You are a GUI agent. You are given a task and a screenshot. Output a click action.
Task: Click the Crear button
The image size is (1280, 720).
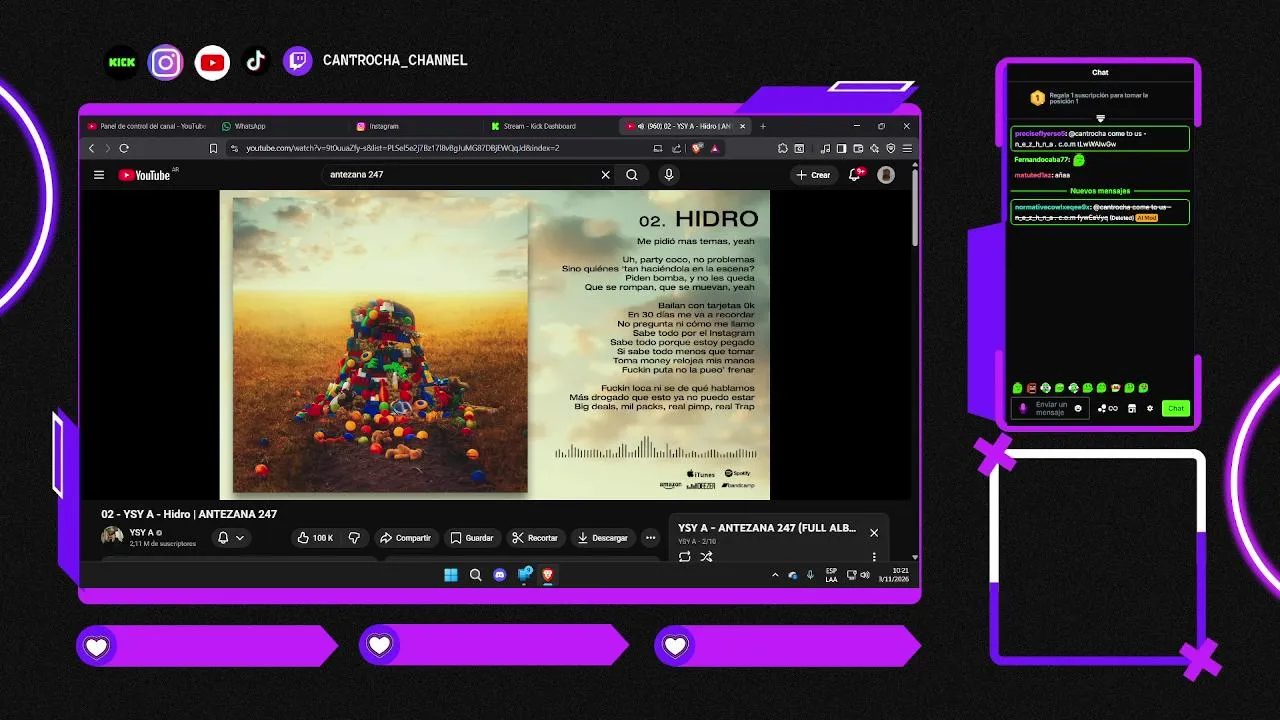814,175
